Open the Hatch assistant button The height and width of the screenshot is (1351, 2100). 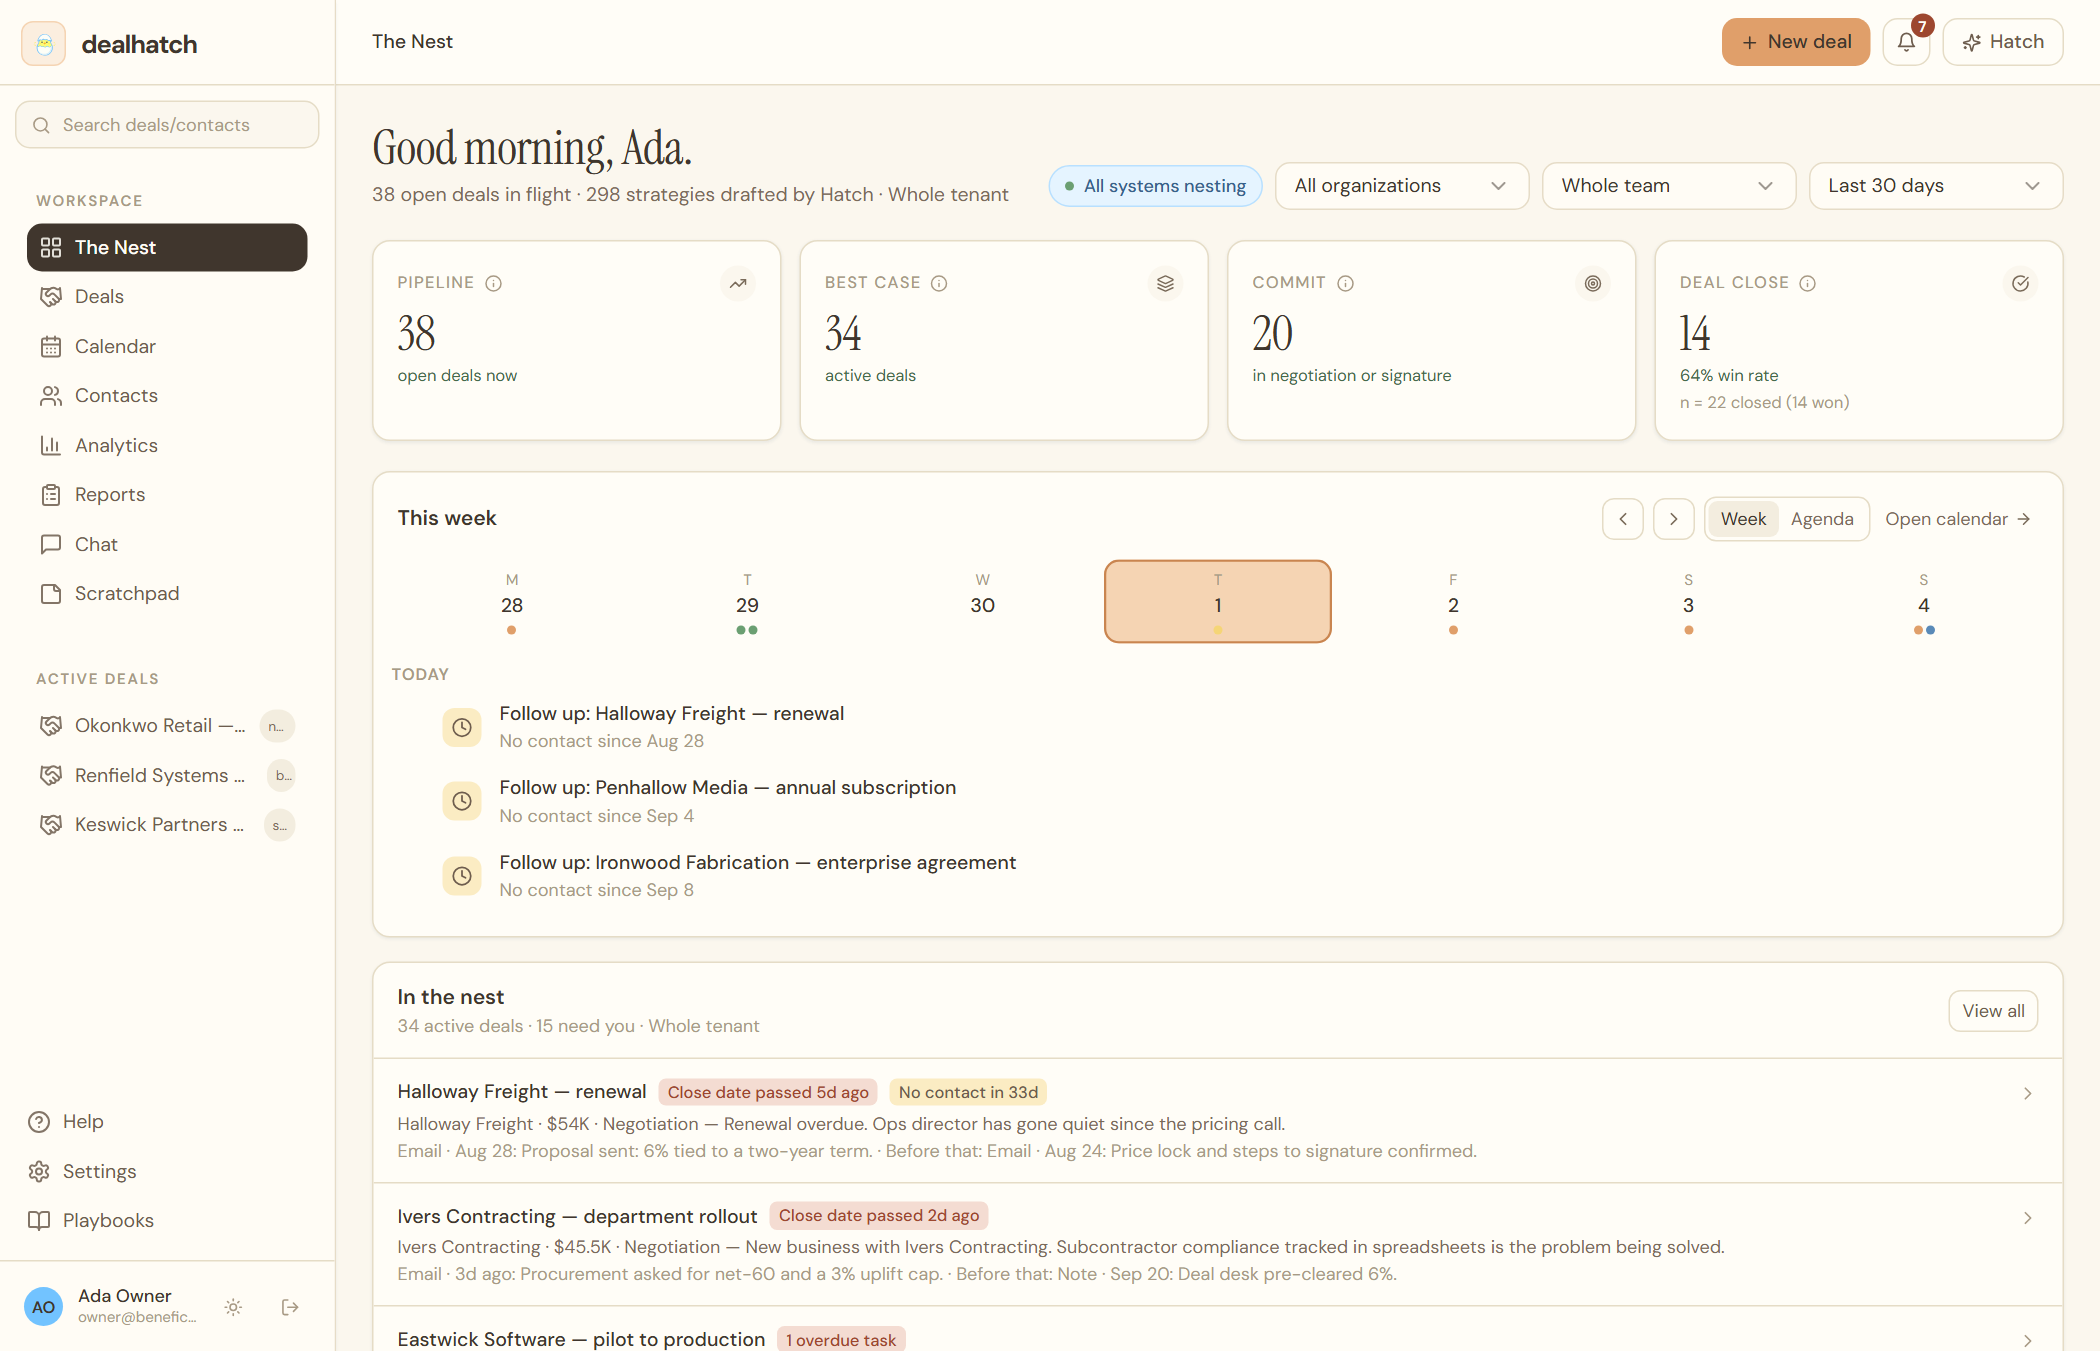click(2002, 42)
